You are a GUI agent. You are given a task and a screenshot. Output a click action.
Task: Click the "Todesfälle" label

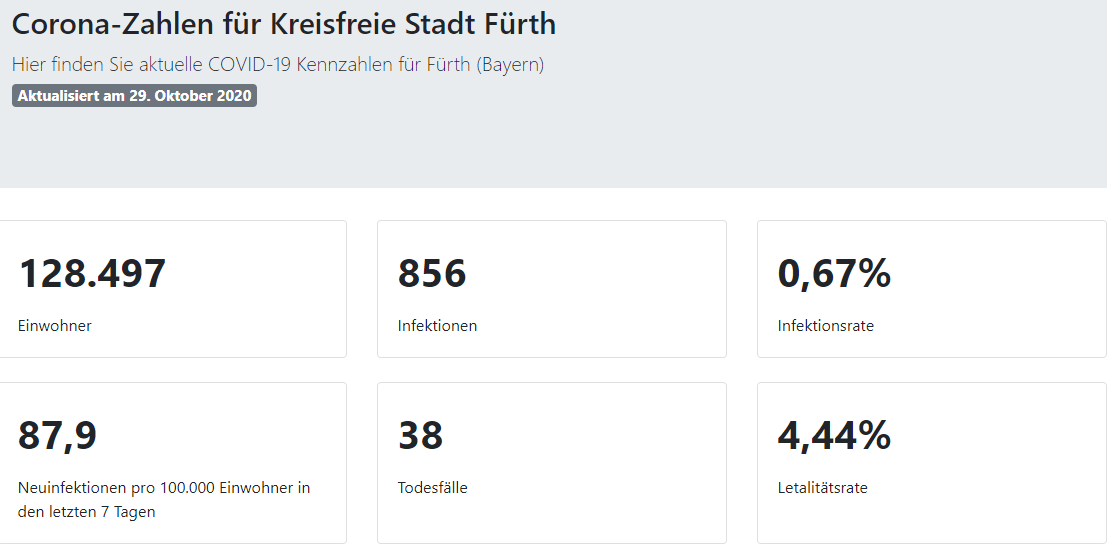point(432,488)
